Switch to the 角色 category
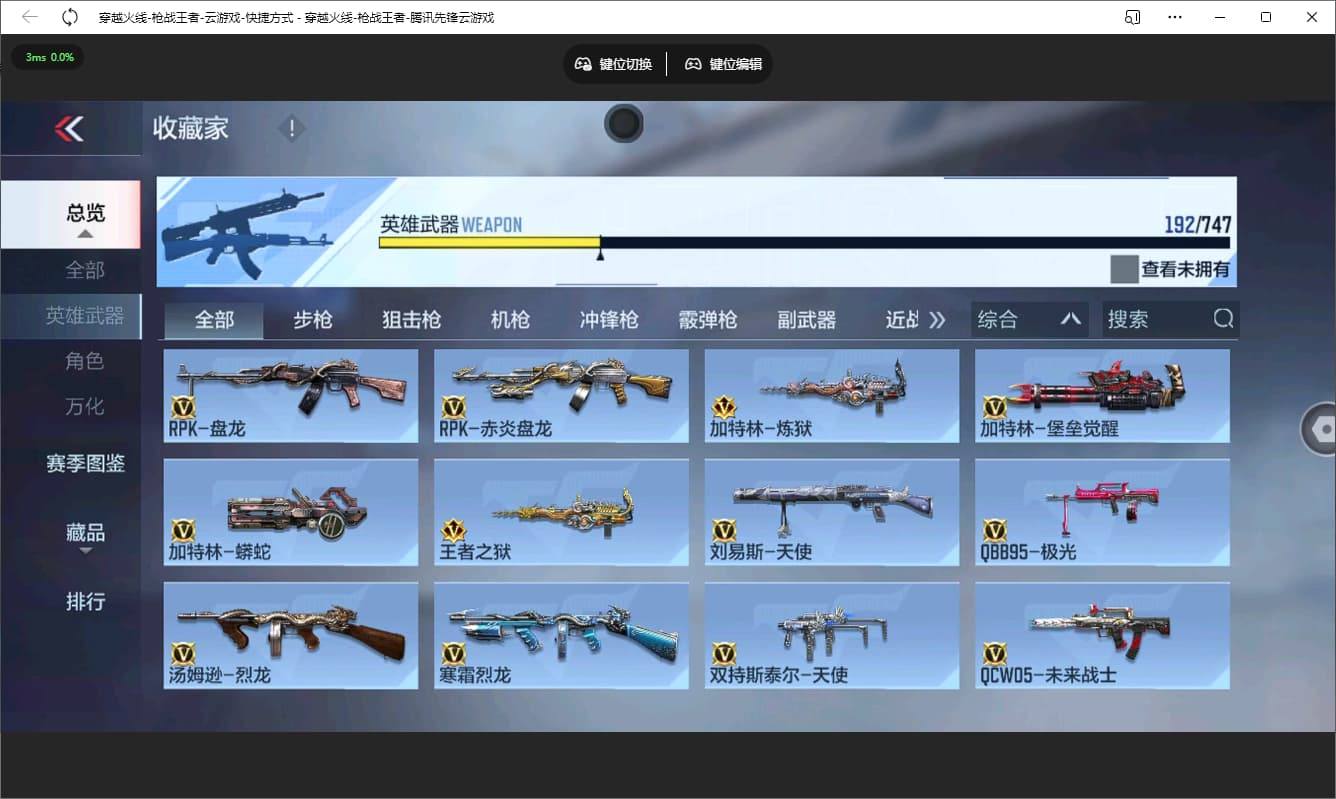Image resolution: width=1336 pixels, height=799 pixels. (x=86, y=361)
